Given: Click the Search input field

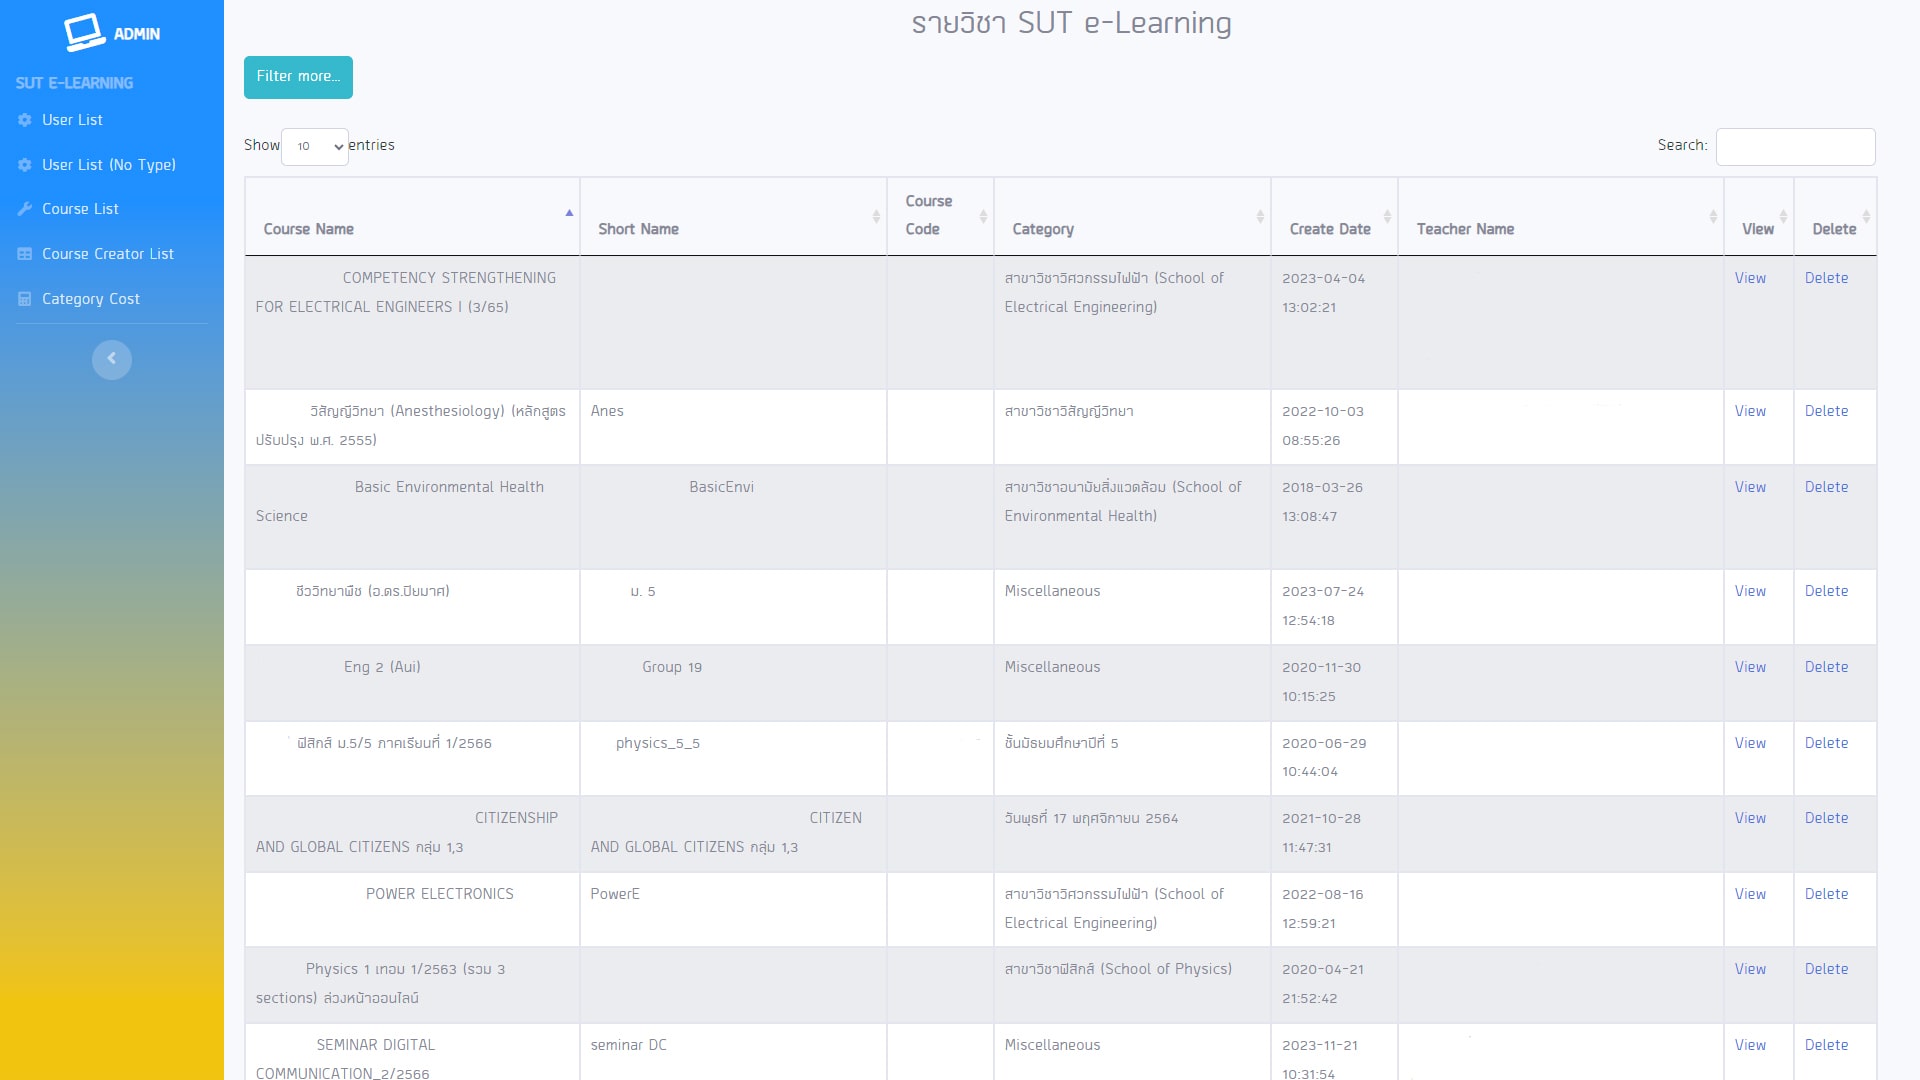Looking at the screenshot, I should (x=1795, y=146).
